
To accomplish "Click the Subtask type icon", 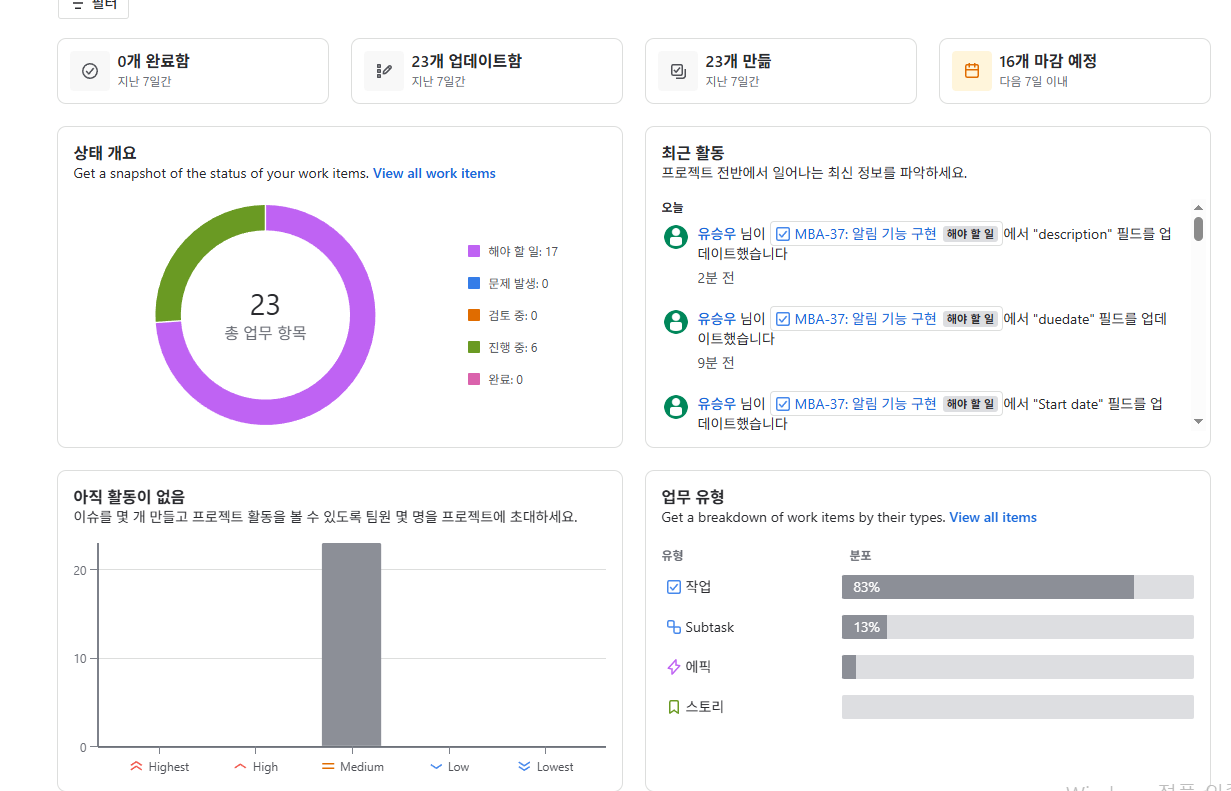I will tap(673, 627).
